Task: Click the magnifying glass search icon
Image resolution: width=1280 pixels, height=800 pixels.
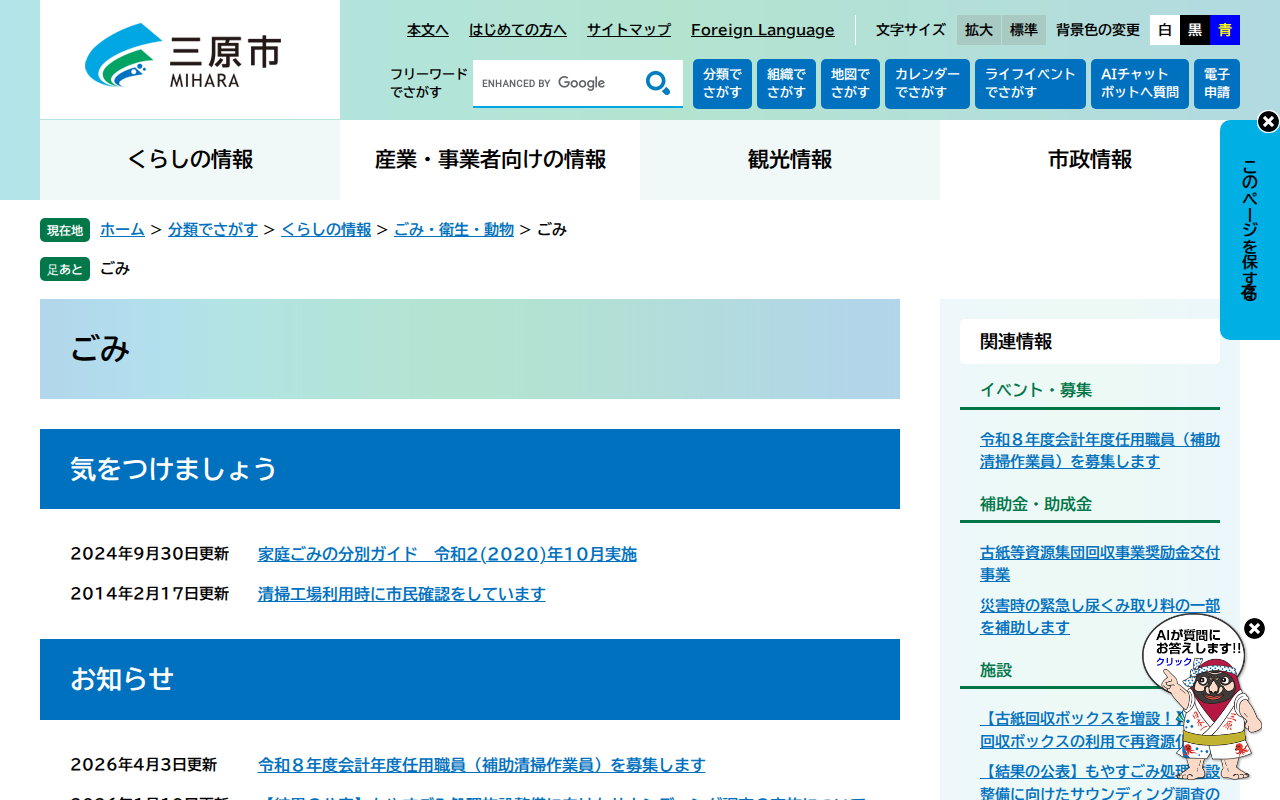Action: [x=658, y=83]
